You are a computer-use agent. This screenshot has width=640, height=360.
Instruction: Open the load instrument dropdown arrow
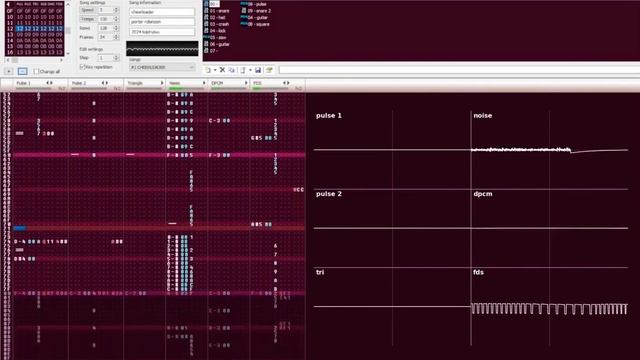(250, 70)
